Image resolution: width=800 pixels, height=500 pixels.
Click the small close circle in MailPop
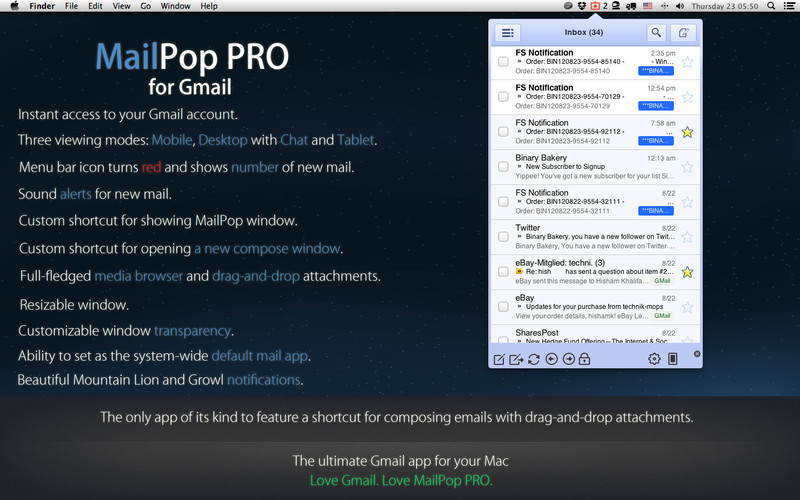click(697, 354)
